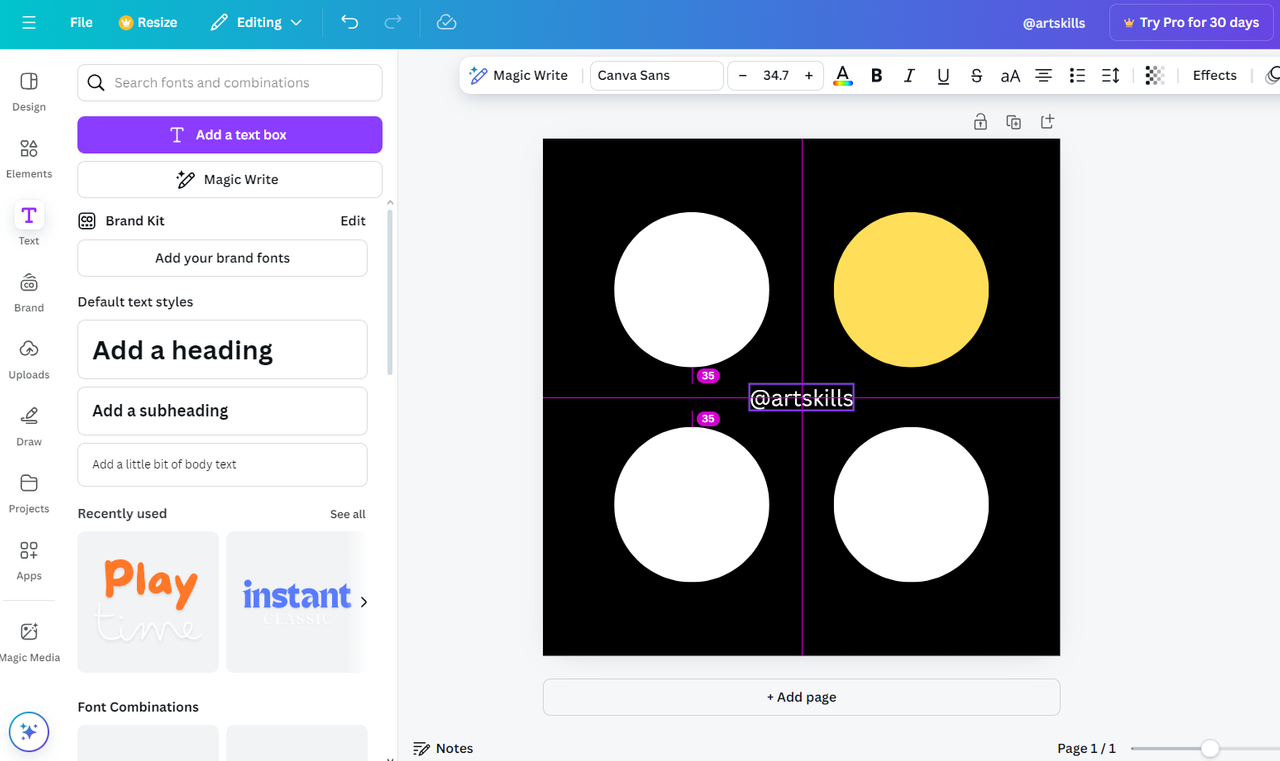Toggle bulleted list formatting
The height and width of the screenshot is (761, 1280).
[1077, 75]
